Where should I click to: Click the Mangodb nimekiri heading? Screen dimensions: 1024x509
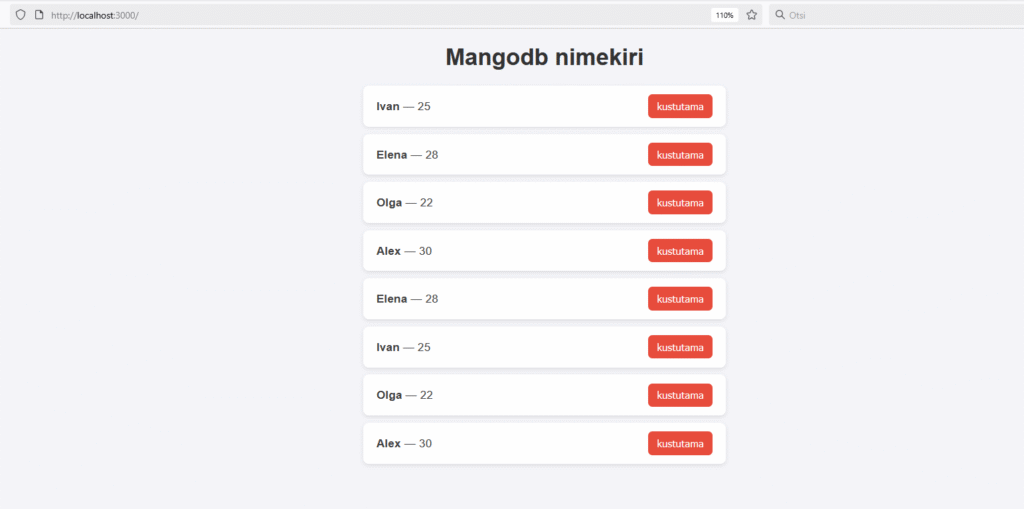[544, 58]
